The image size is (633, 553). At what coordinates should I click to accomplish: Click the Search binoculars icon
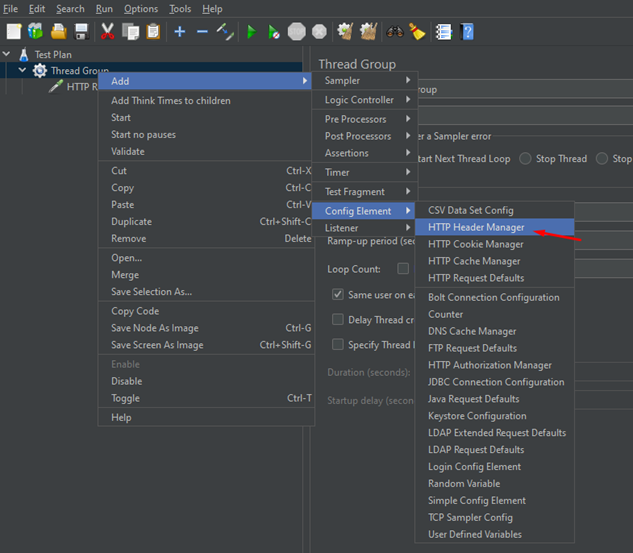(394, 32)
